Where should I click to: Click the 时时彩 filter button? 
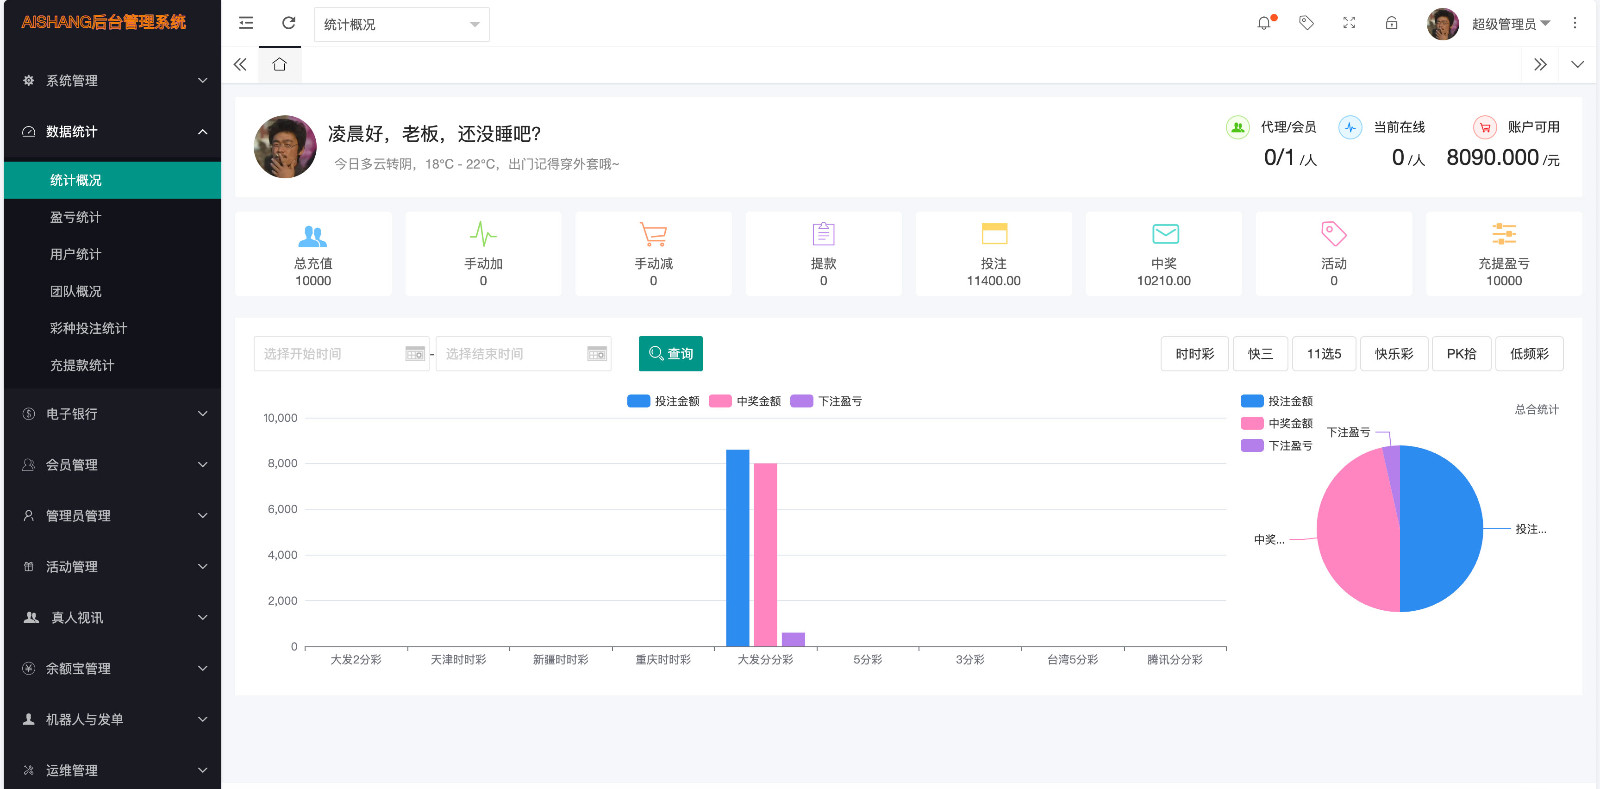(x=1195, y=354)
